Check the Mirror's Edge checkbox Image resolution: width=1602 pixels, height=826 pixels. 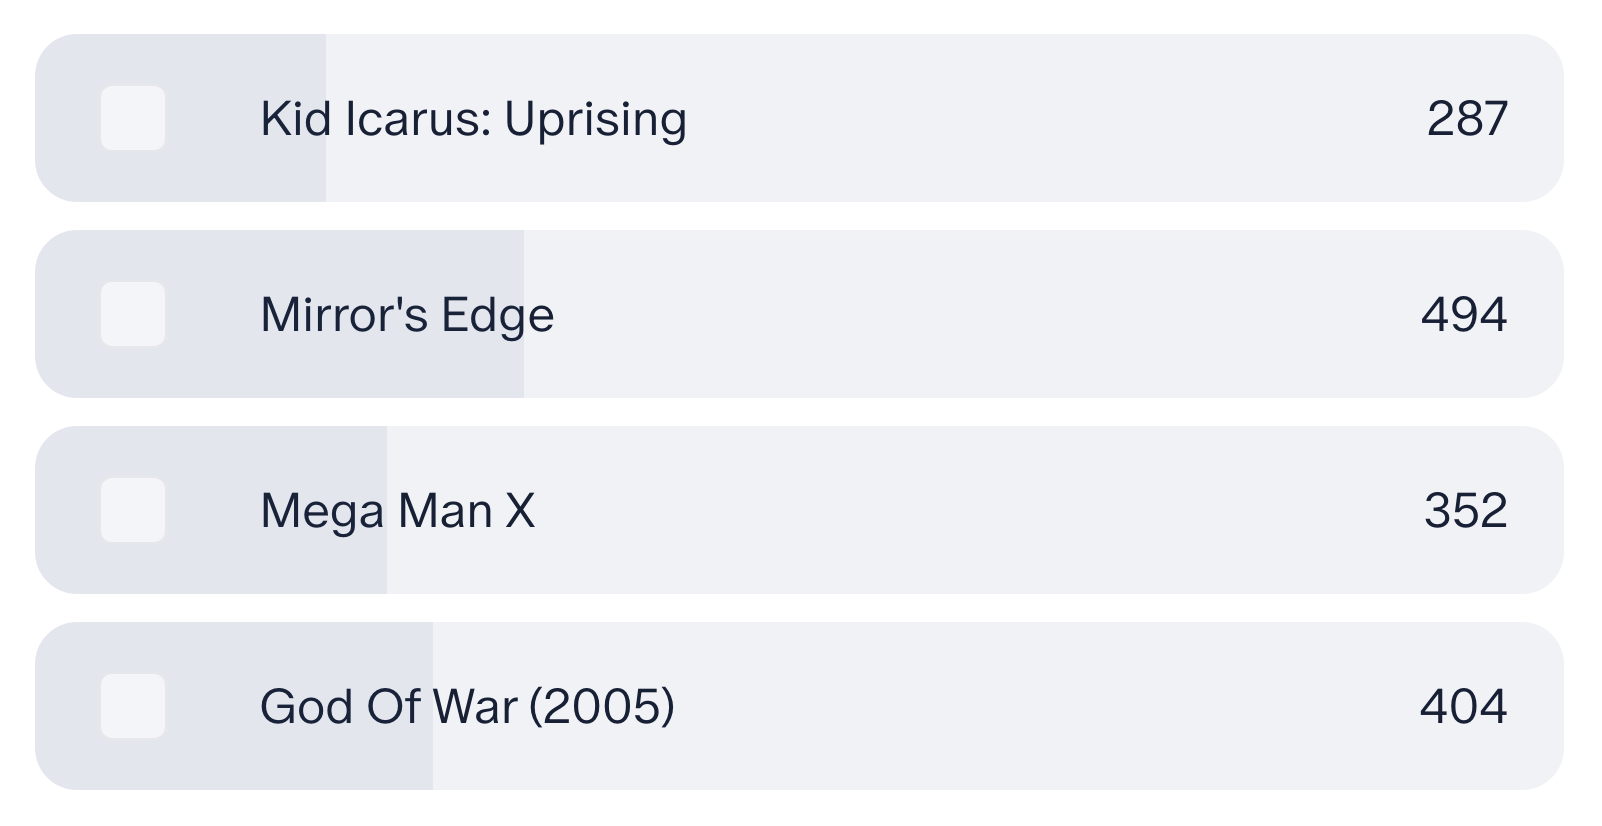point(133,314)
